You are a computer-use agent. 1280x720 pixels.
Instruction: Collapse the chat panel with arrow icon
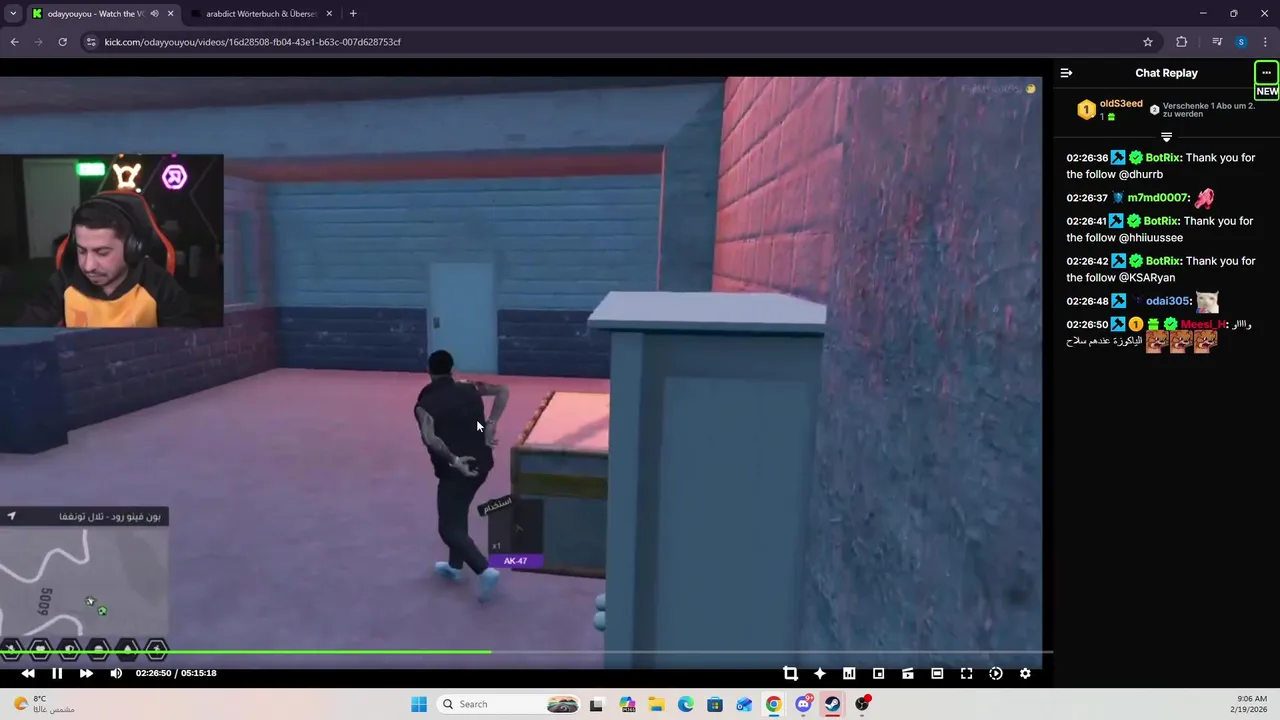coord(1066,73)
